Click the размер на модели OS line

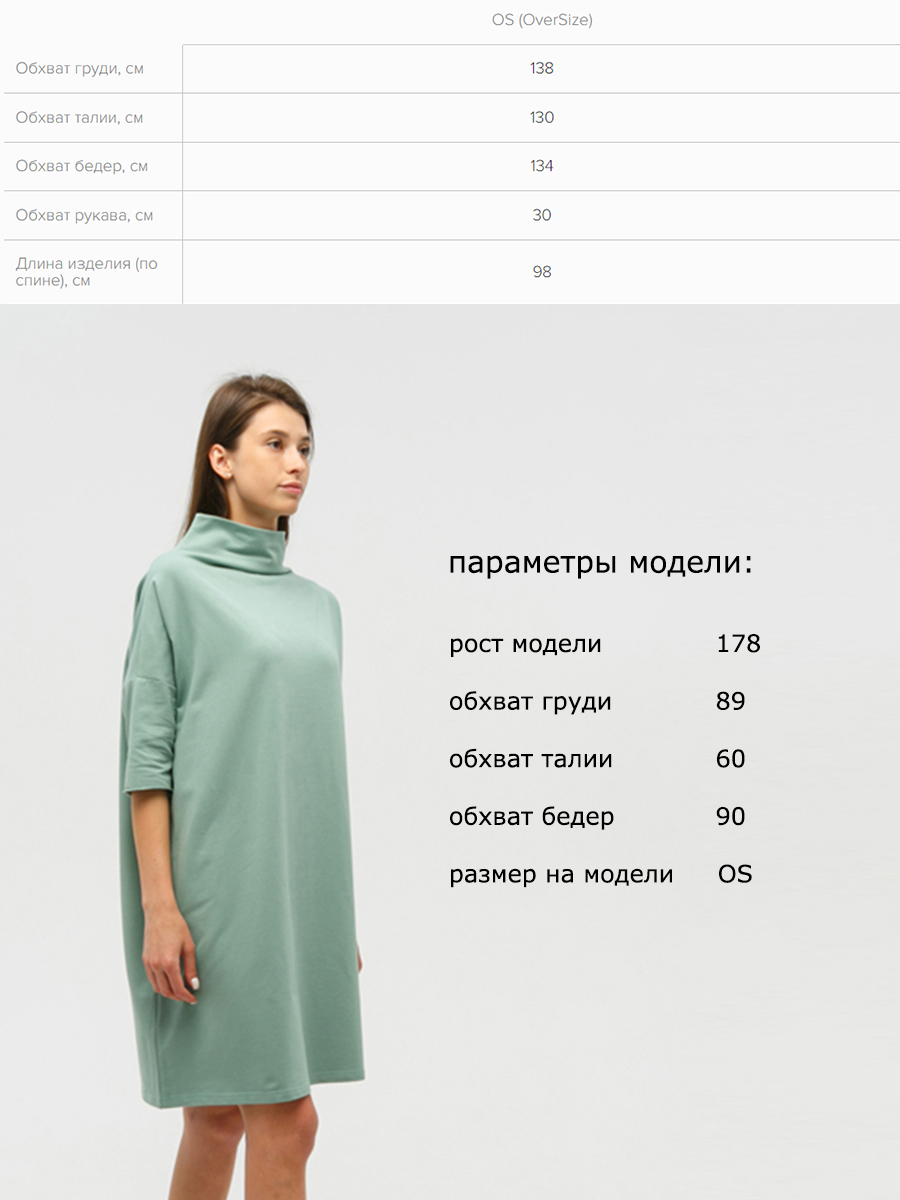600,874
